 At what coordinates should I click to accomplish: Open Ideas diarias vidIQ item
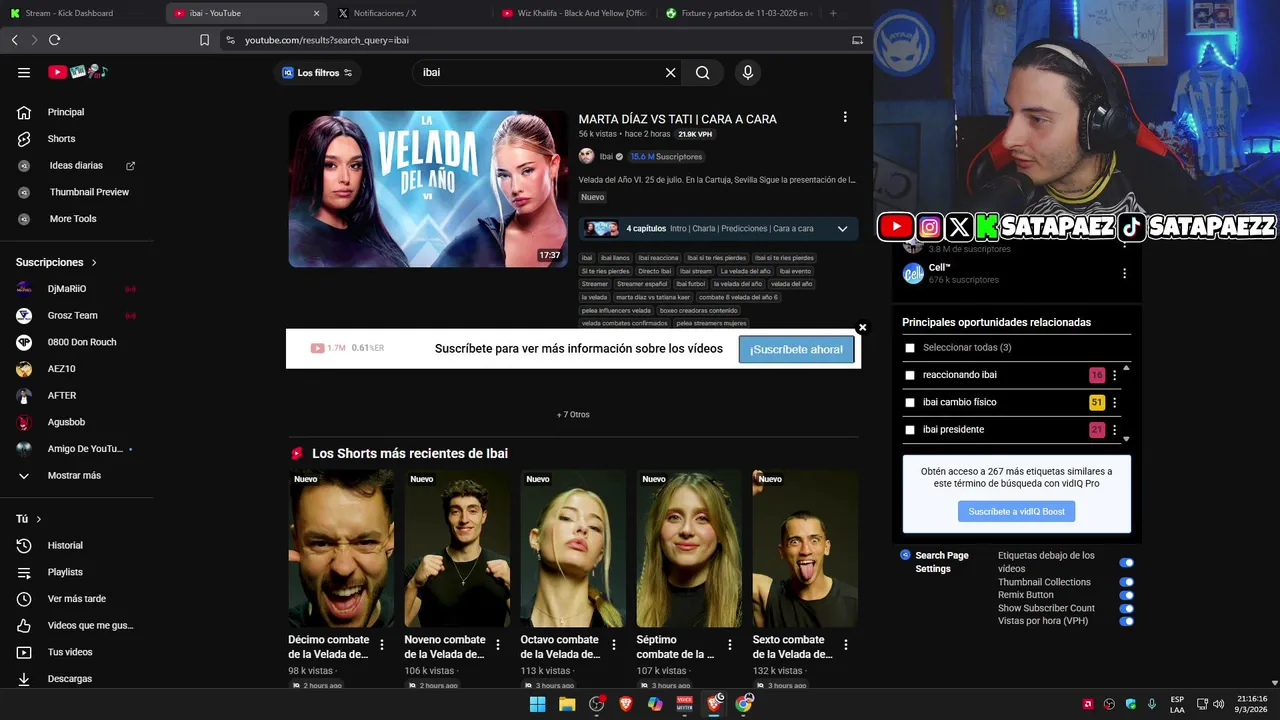76,165
